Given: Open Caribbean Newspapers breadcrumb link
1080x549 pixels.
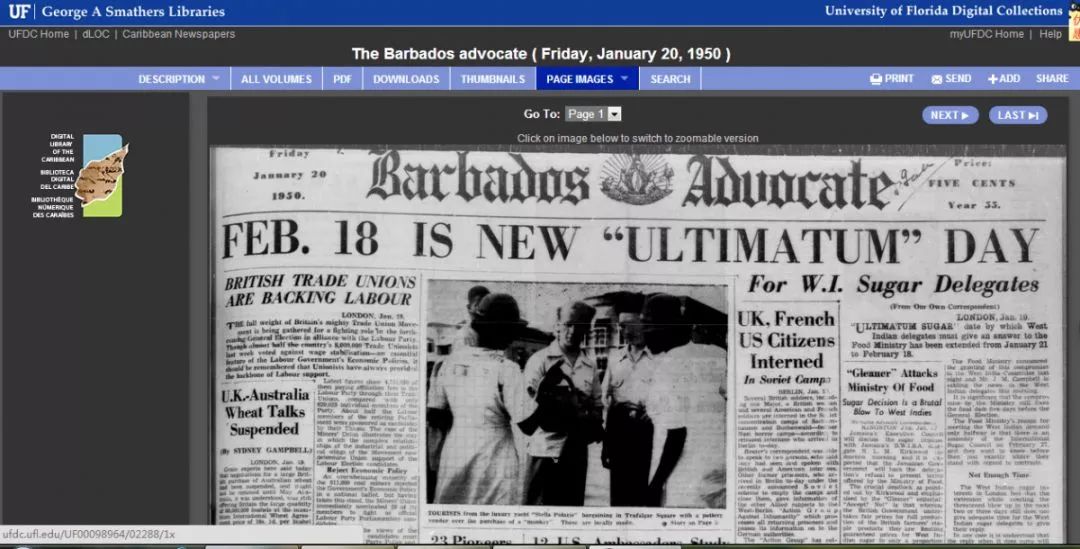Looking at the screenshot, I should [178, 34].
